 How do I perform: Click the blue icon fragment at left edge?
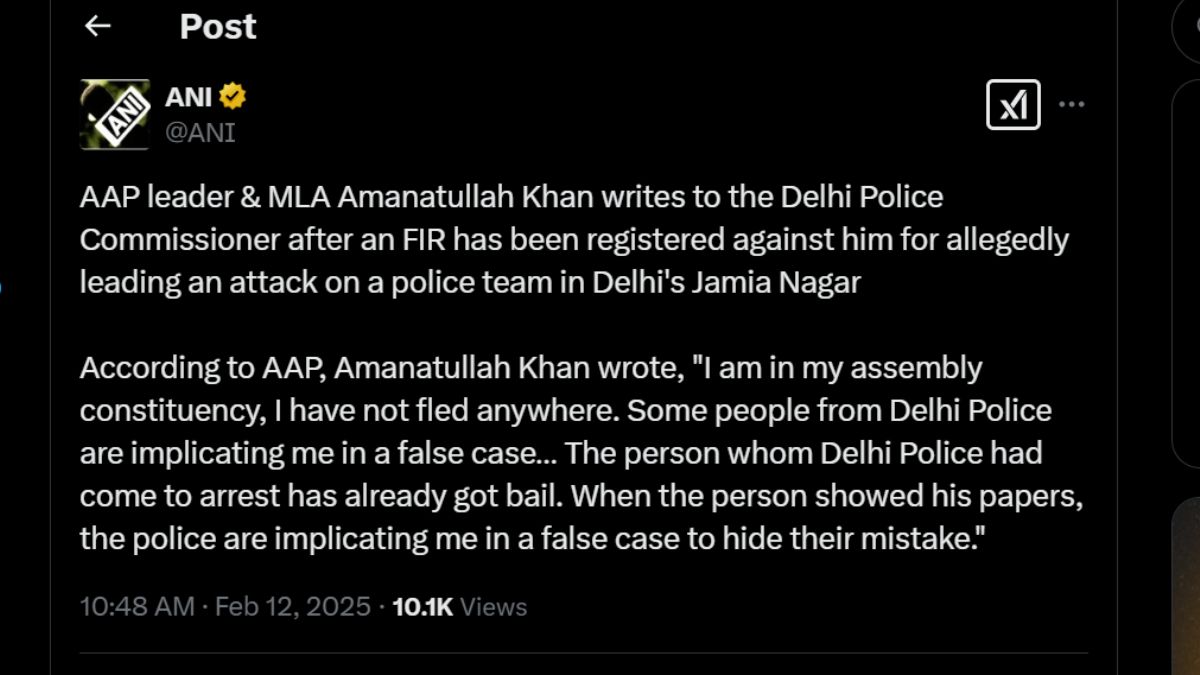(2, 289)
